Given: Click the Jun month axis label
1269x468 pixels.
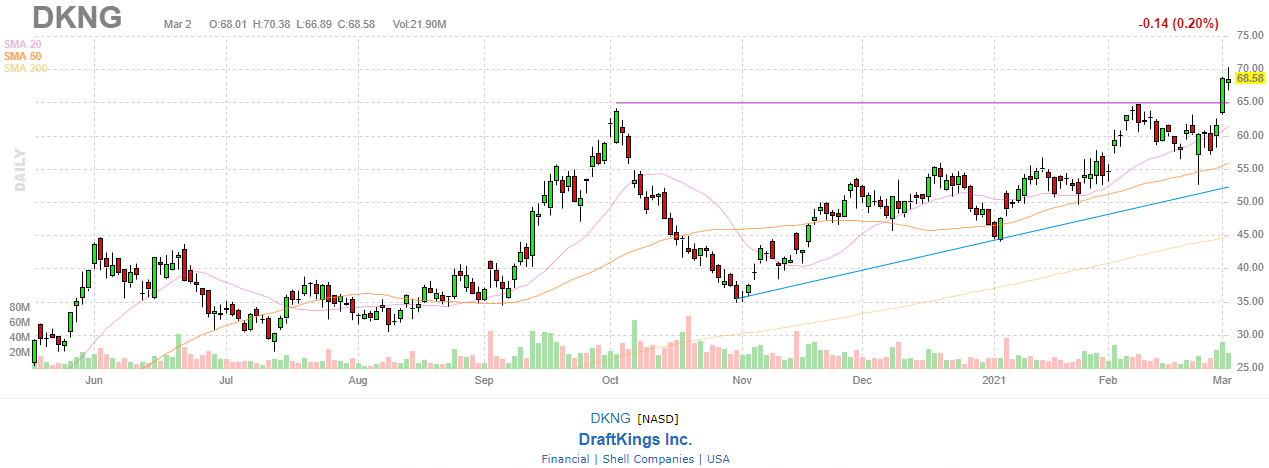Looking at the screenshot, I should point(95,381).
